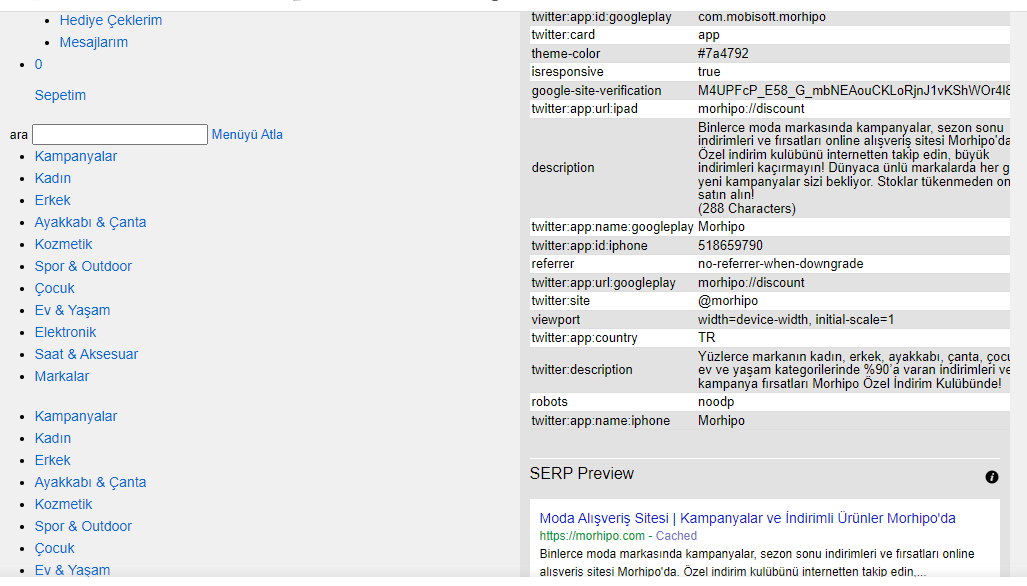Go to the Markalar menu item
The width and height of the screenshot is (1027, 586).
[62, 376]
